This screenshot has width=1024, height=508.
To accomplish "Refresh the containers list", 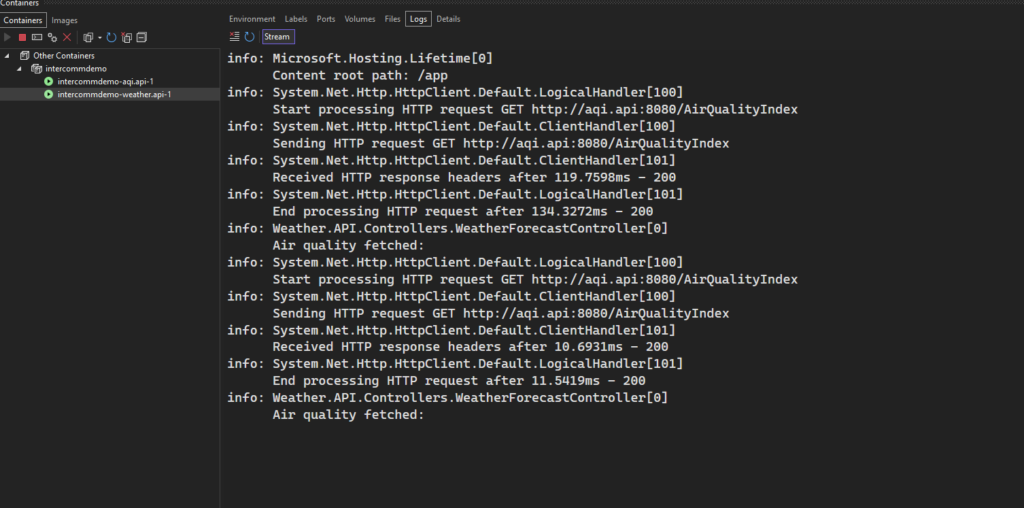I will (111, 37).
